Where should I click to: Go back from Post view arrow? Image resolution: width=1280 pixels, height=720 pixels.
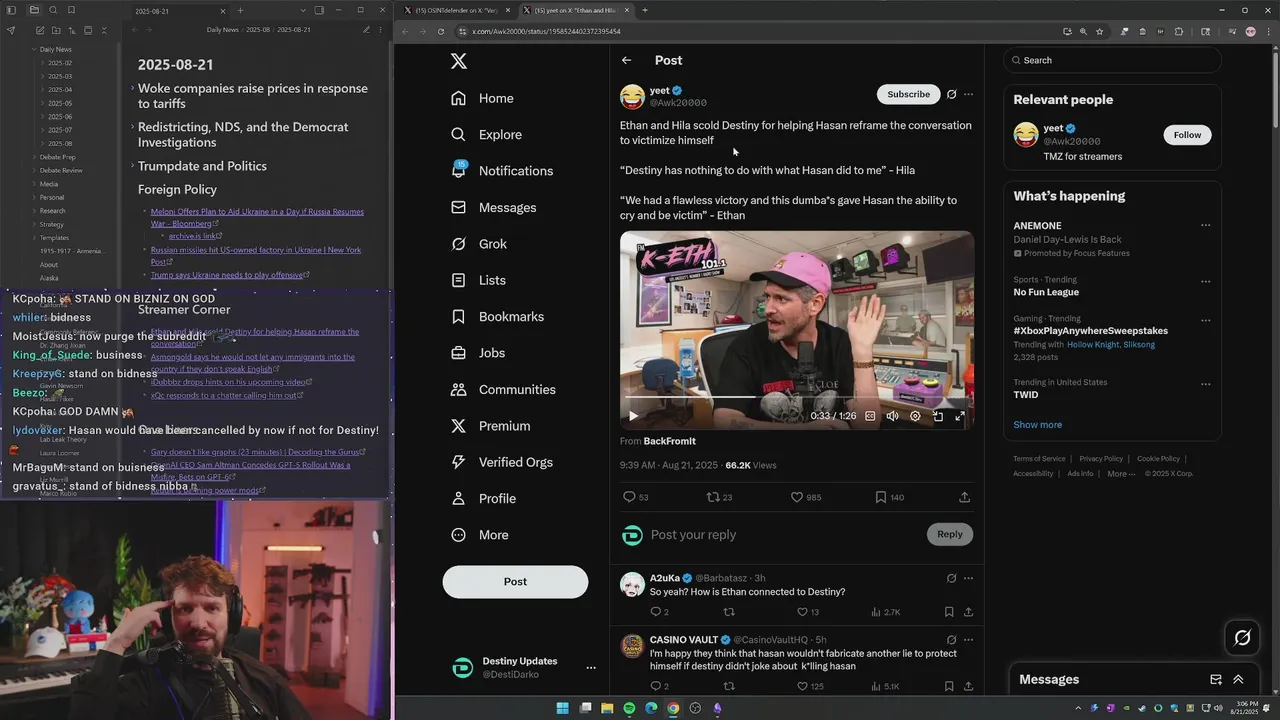coord(626,60)
